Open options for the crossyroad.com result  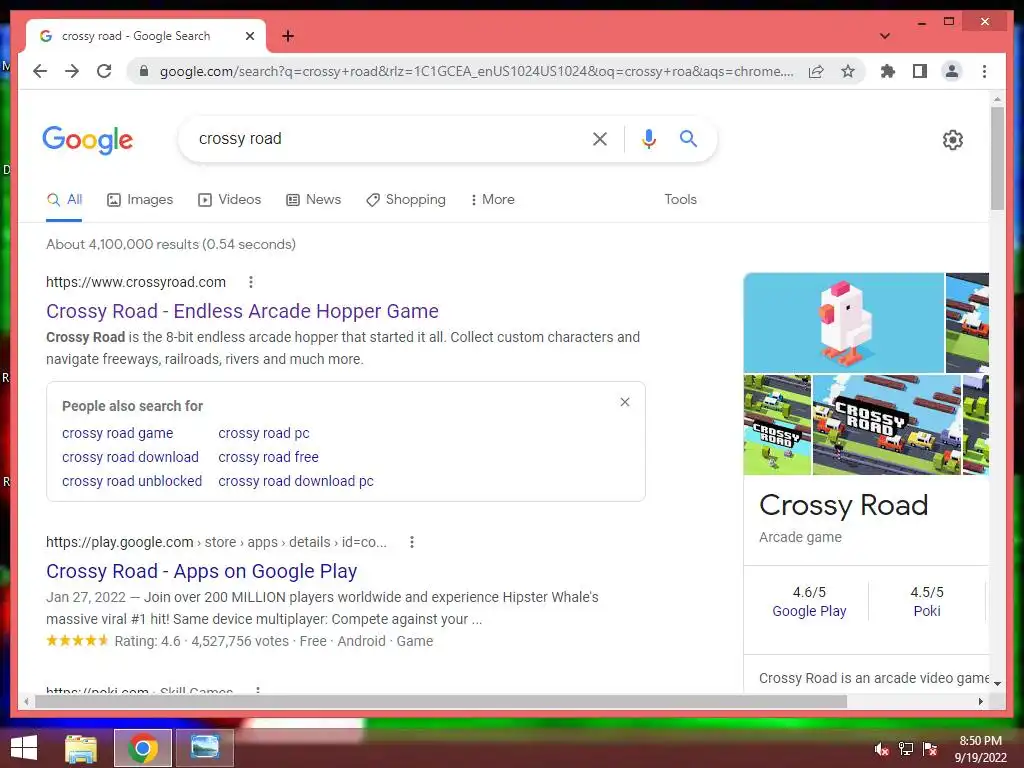click(x=251, y=282)
